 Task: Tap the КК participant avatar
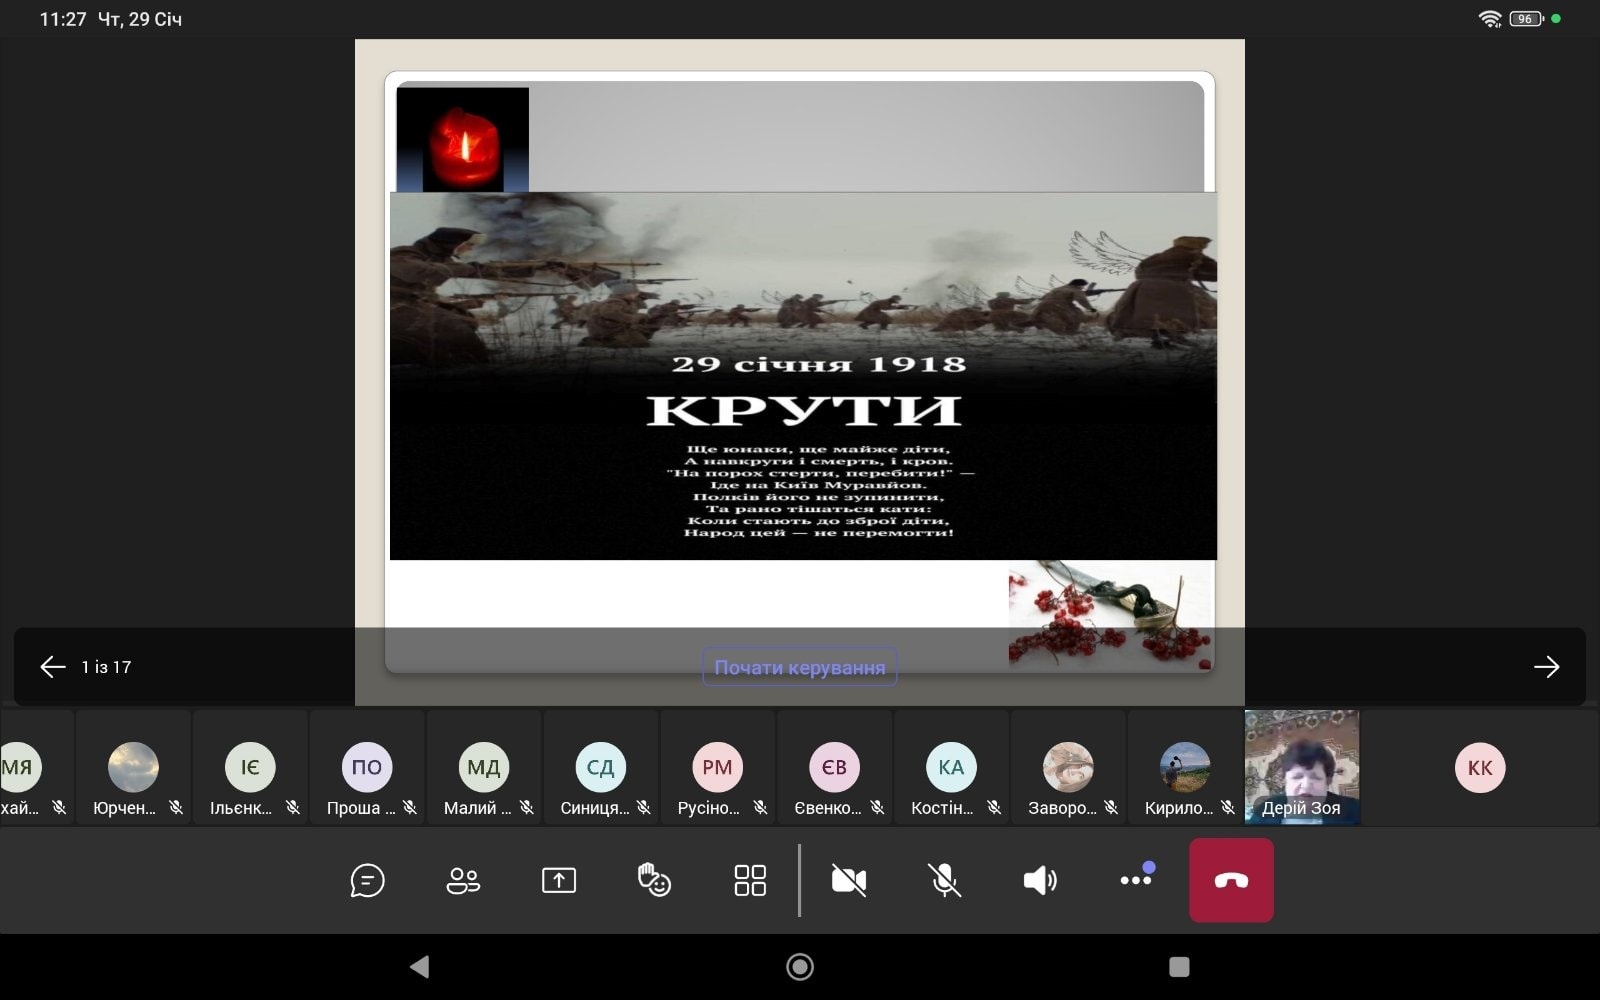(x=1479, y=768)
